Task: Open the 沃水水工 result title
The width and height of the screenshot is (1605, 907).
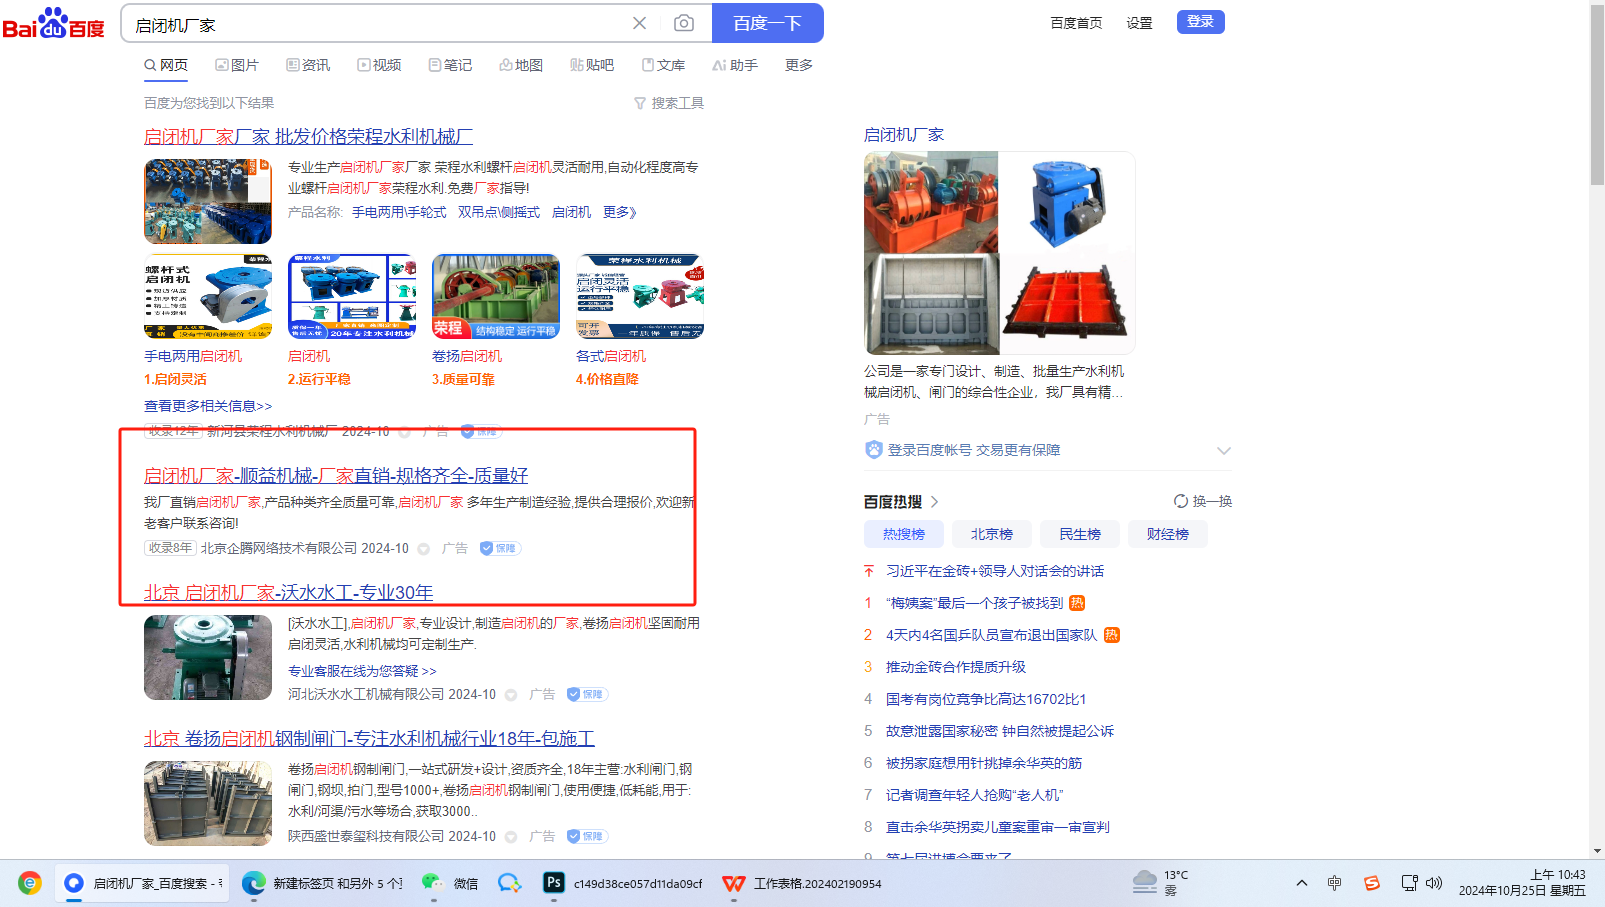Action: [288, 592]
